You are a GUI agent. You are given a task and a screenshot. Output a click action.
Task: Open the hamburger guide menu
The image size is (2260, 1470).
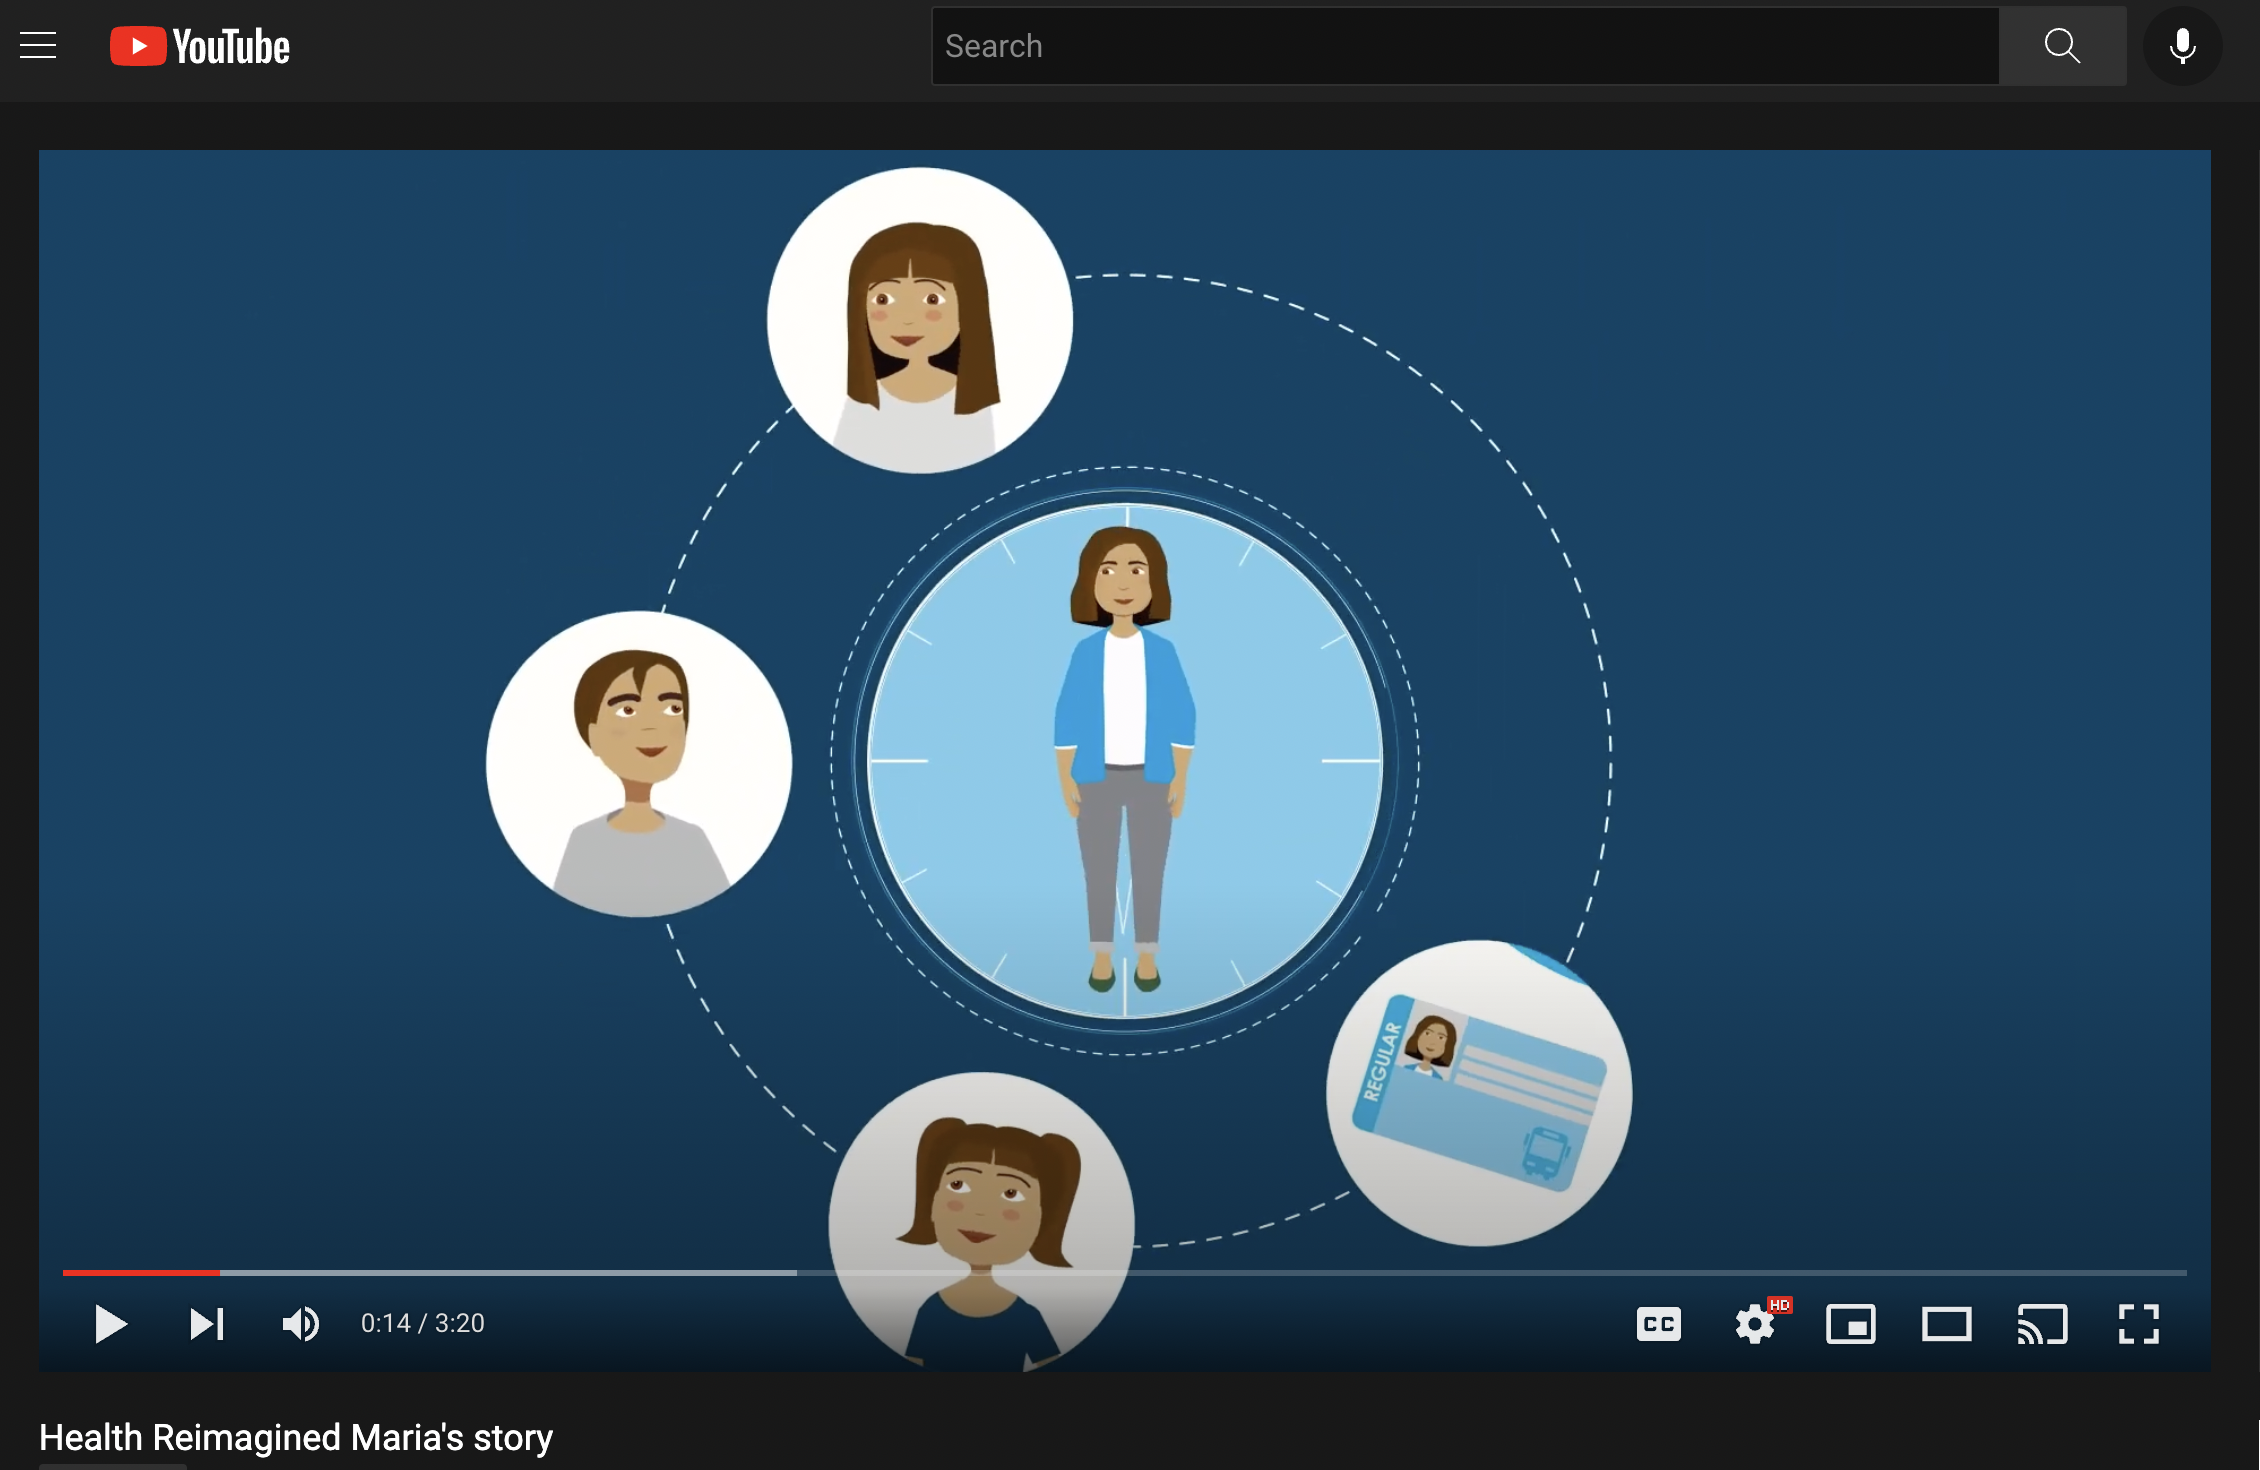38,46
